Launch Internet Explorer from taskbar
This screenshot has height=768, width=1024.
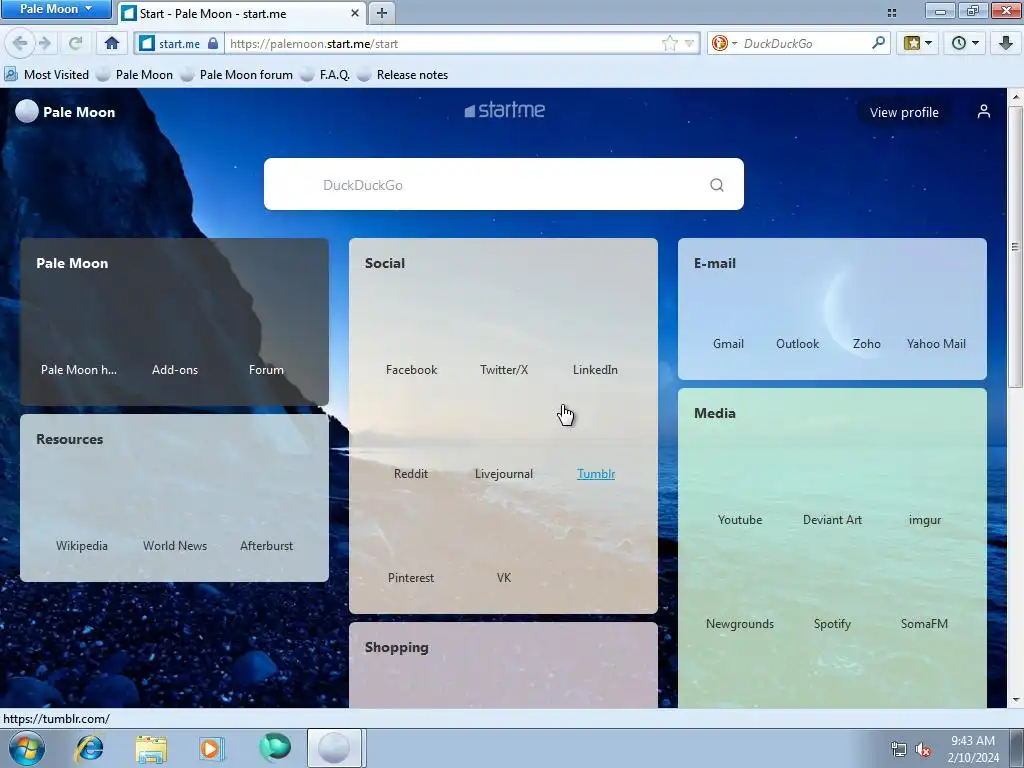click(x=89, y=748)
